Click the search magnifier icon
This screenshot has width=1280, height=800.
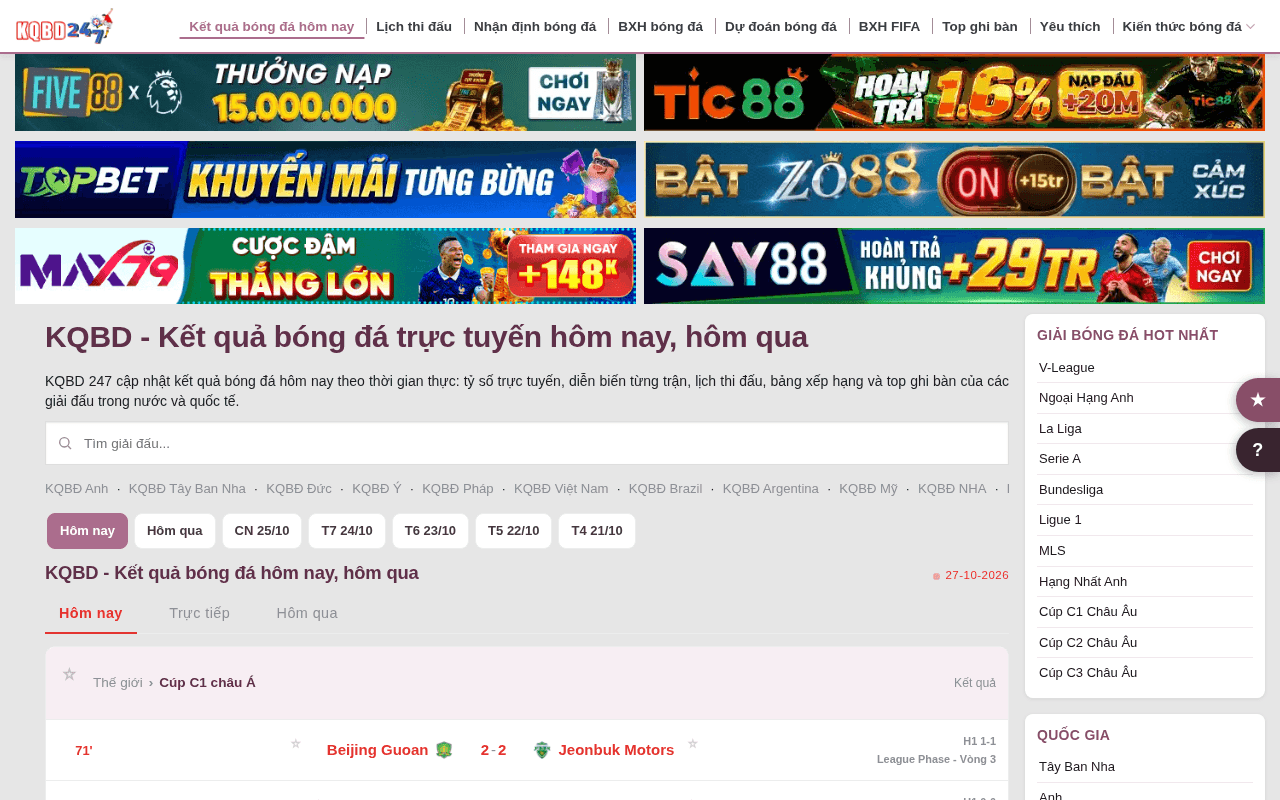pyautogui.click(x=65, y=443)
